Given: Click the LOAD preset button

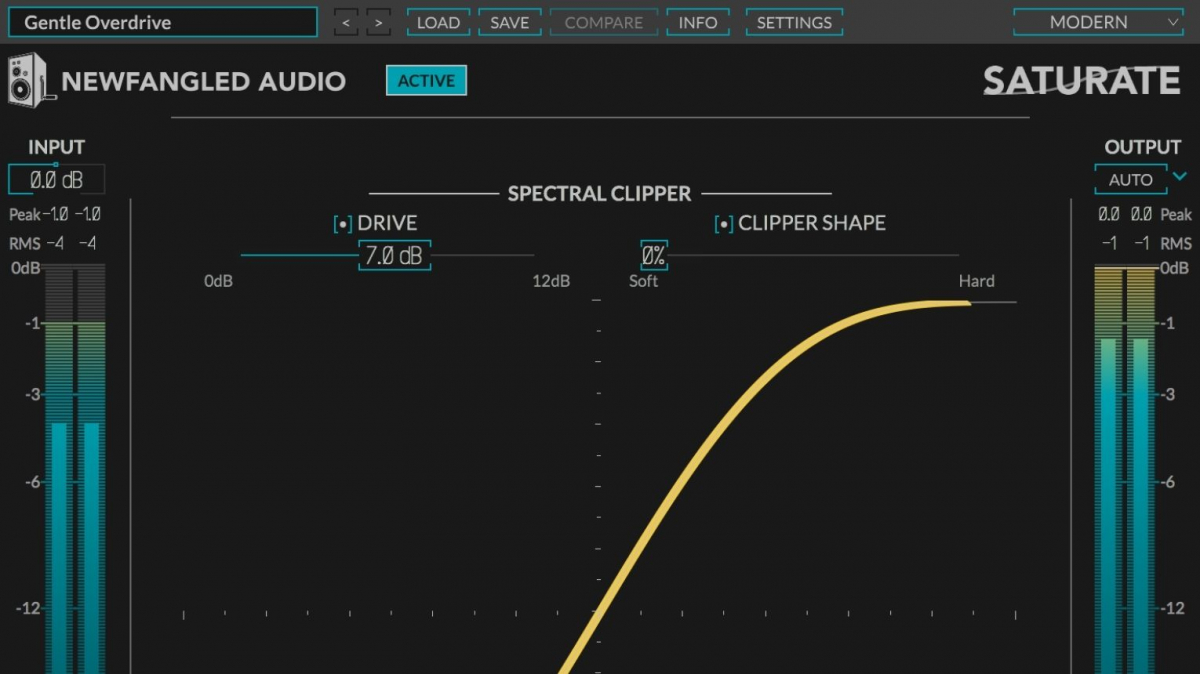Looking at the screenshot, I should coord(438,22).
